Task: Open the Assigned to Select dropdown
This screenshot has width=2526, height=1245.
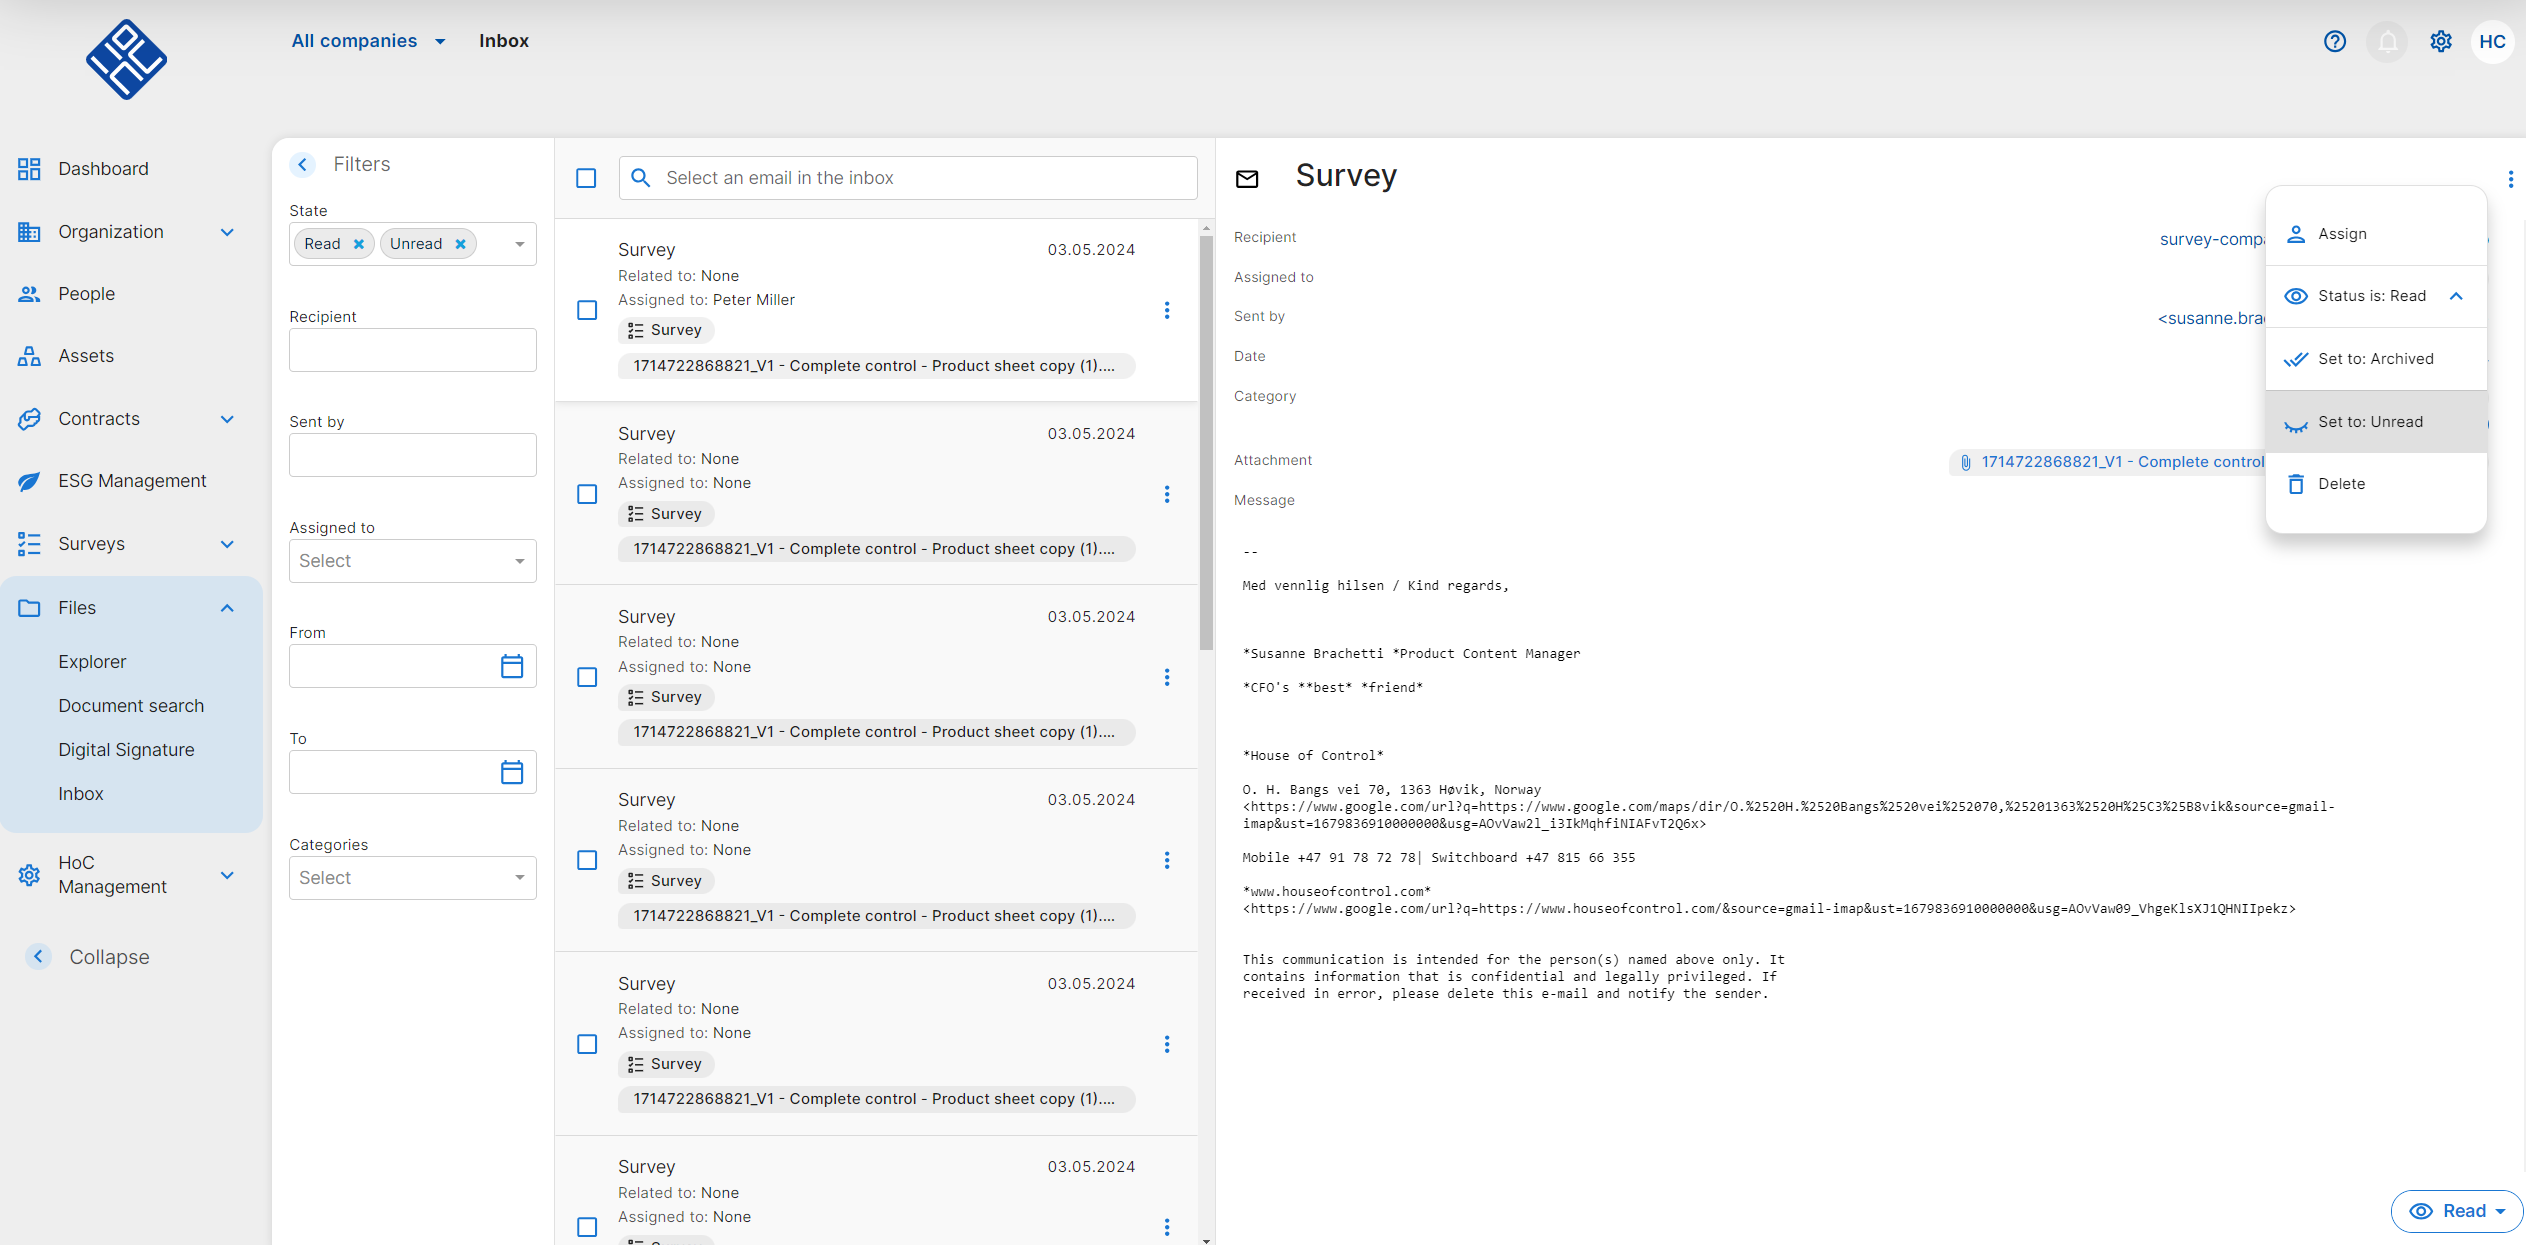Action: coord(412,561)
